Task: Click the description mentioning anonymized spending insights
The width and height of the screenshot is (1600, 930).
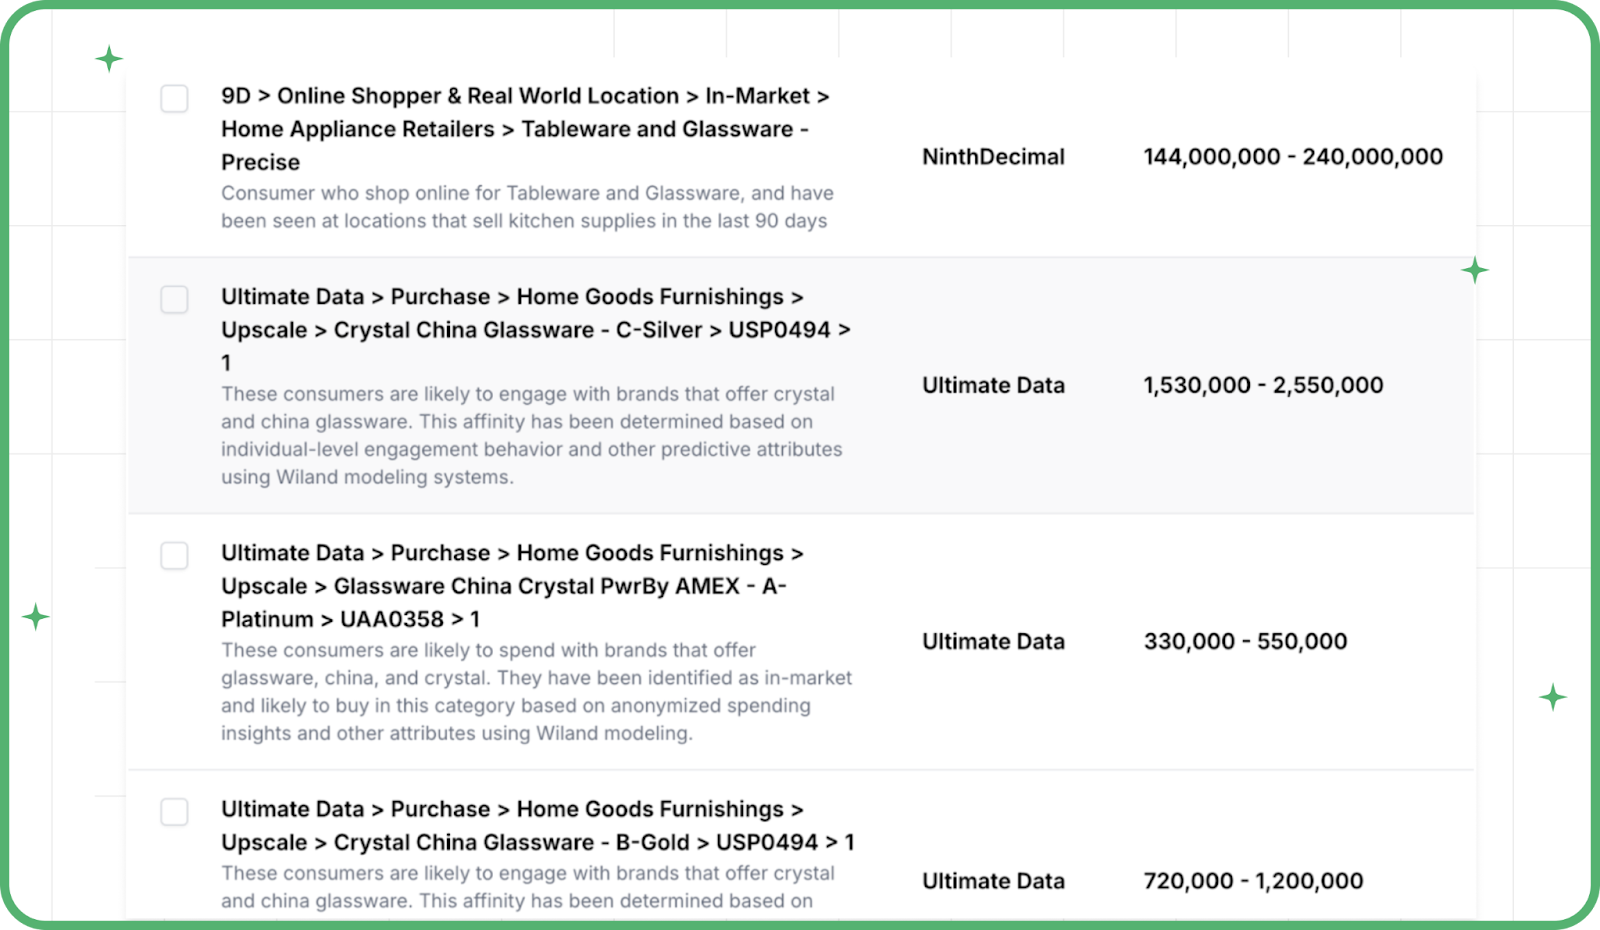Action: tap(536, 691)
